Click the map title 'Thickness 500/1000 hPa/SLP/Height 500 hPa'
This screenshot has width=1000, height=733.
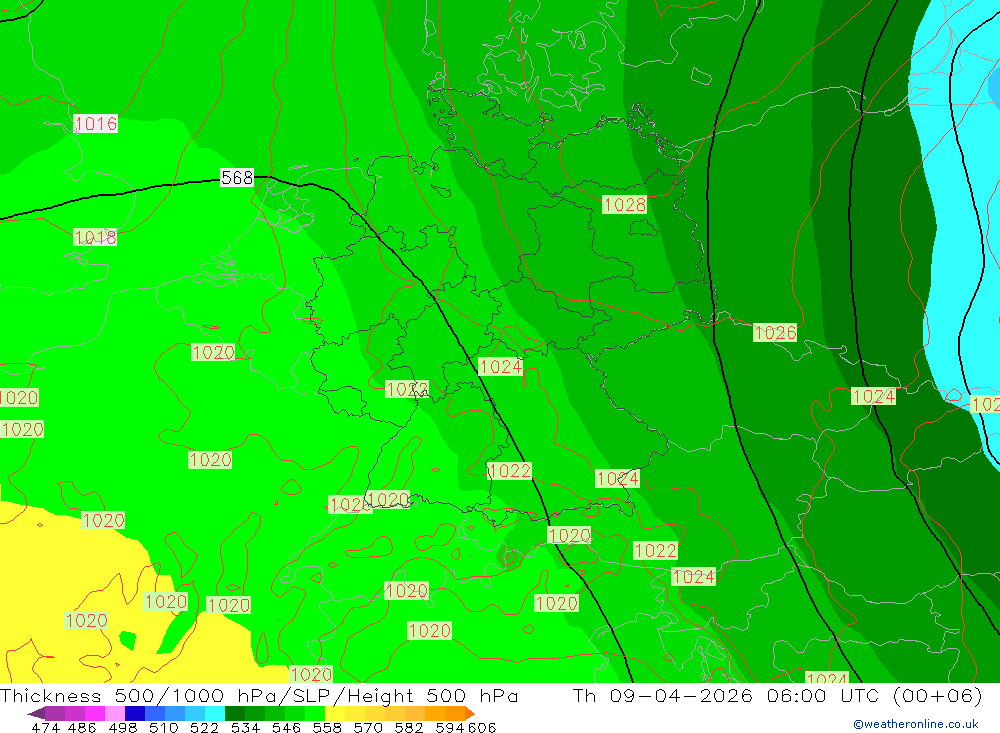pyautogui.click(x=259, y=695)
